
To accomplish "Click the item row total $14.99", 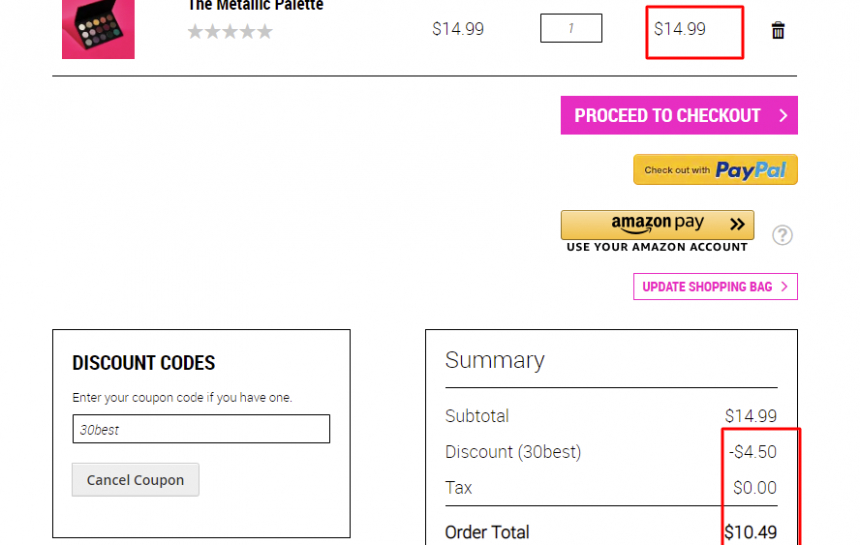I will (x=680, y=29).
